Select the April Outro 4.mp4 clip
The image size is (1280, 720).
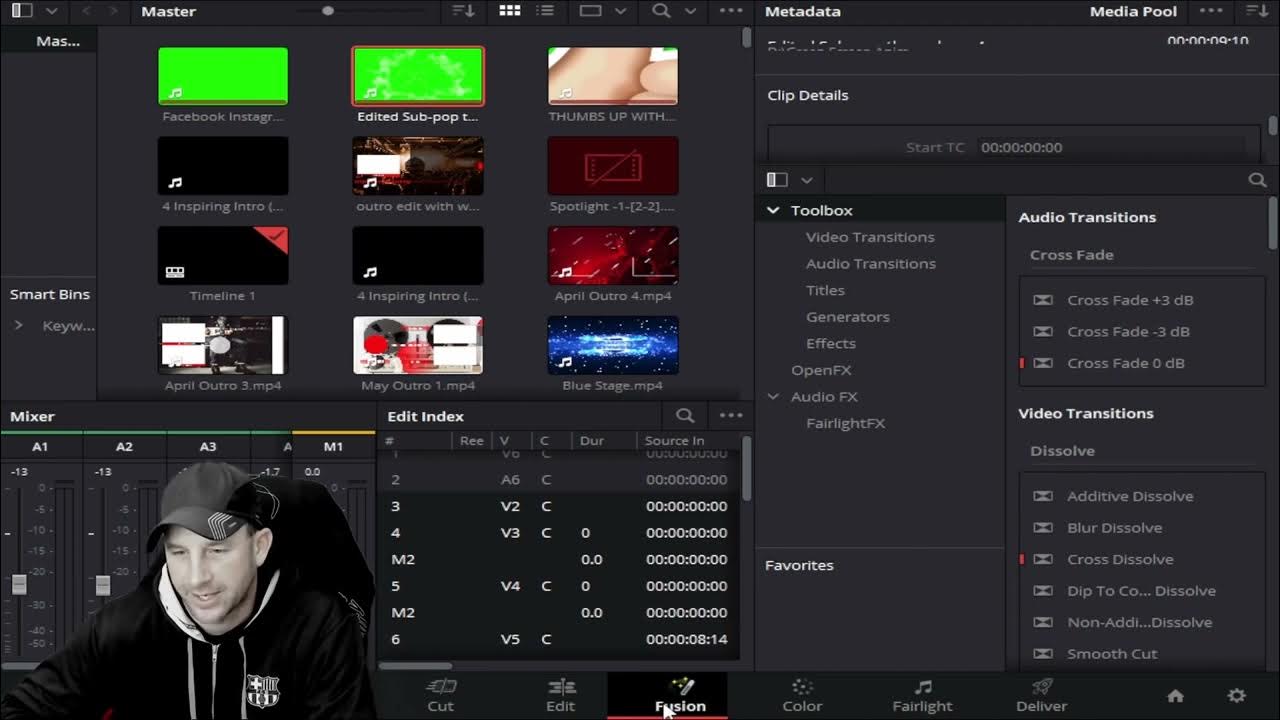(613, 256)
